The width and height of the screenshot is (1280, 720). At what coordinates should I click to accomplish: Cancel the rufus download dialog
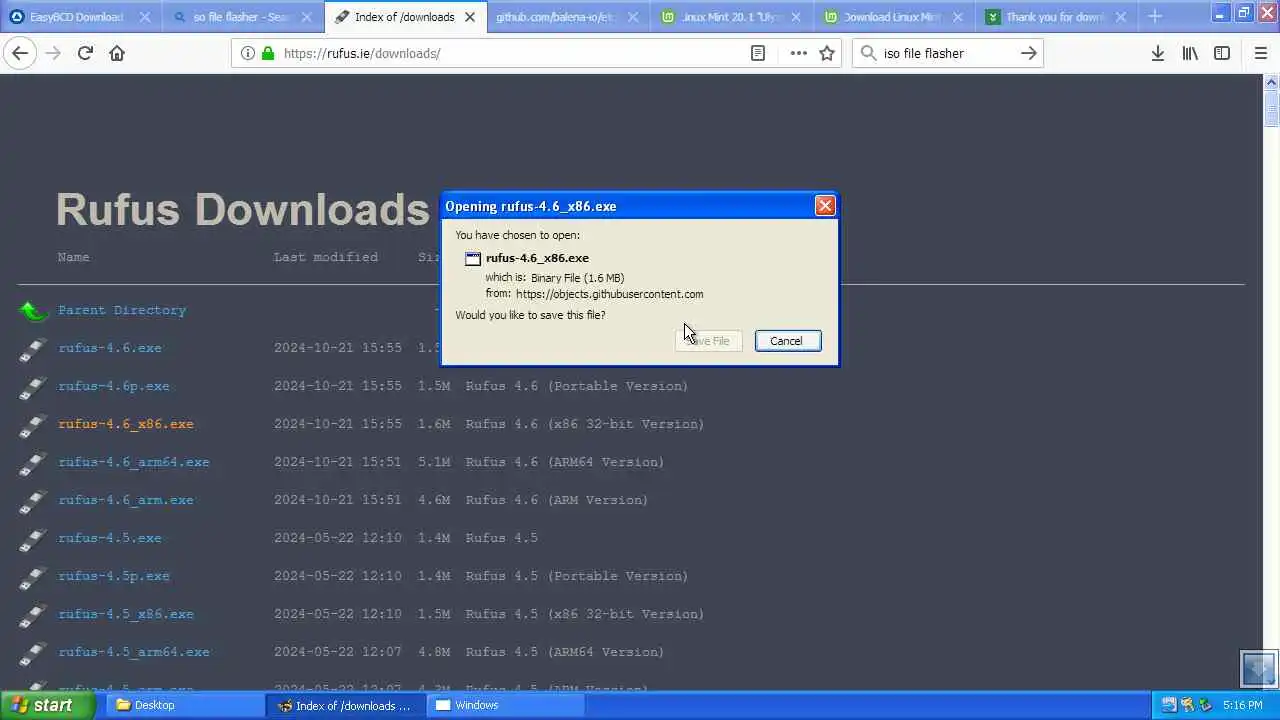pos(787,341)
